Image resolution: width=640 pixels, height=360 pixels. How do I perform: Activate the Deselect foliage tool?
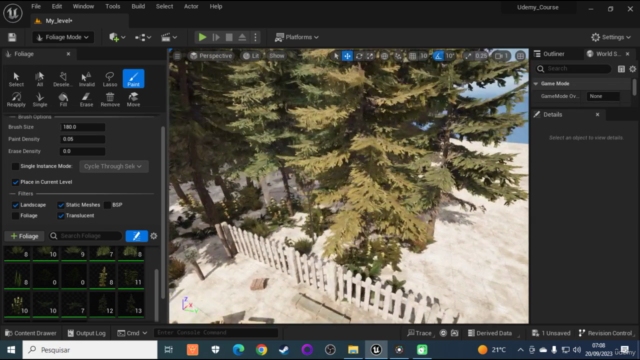[63, 79]
